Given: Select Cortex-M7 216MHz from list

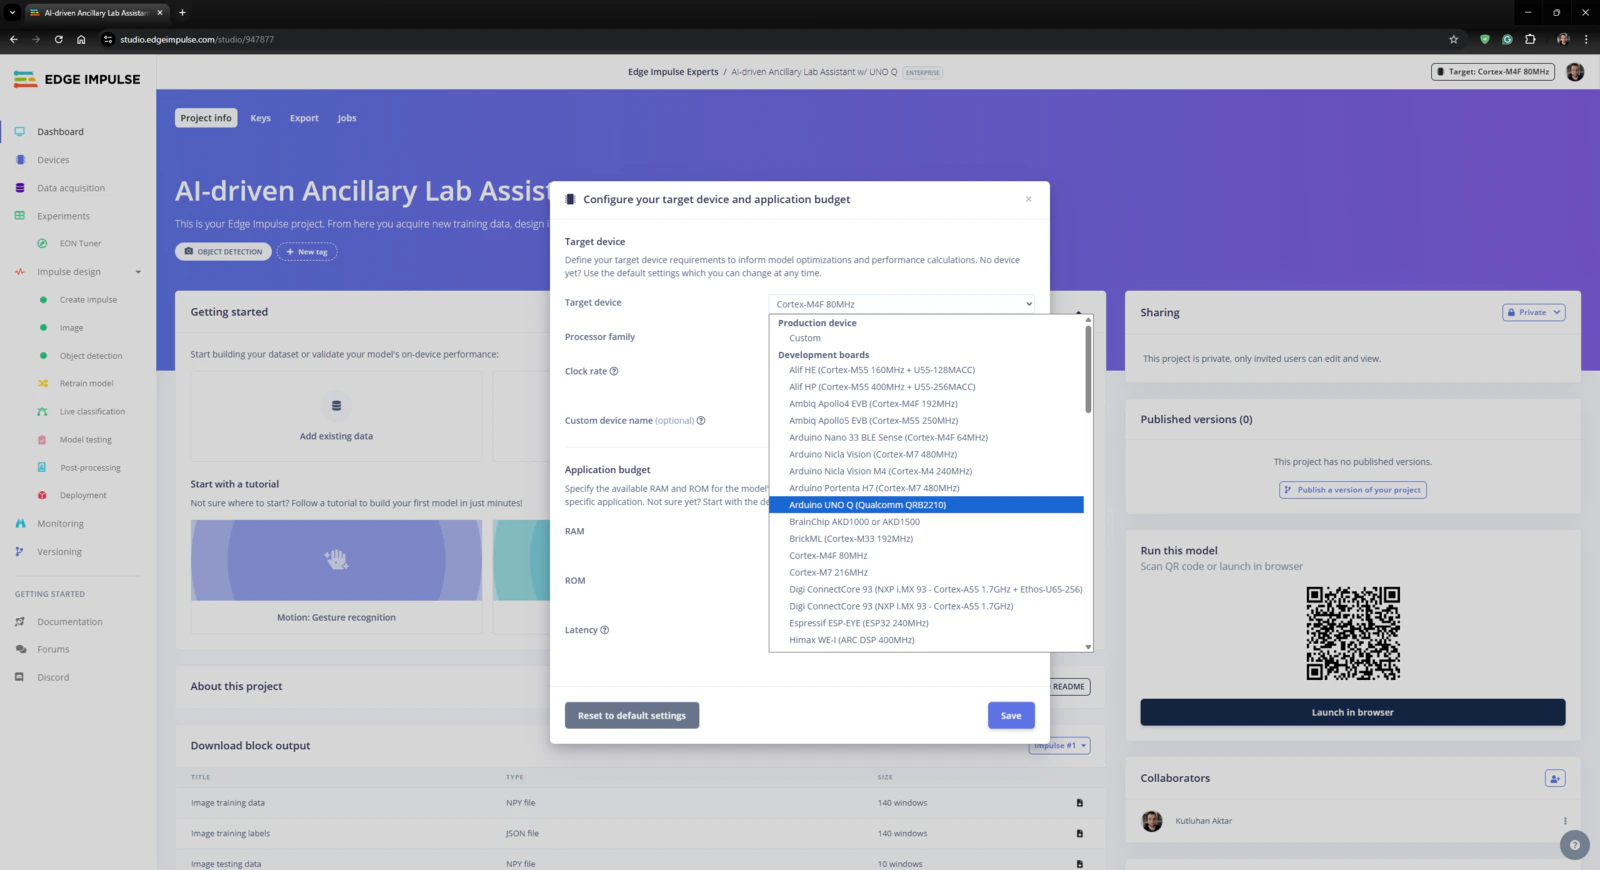Looking at the screenshot, I should click(926, 573).
